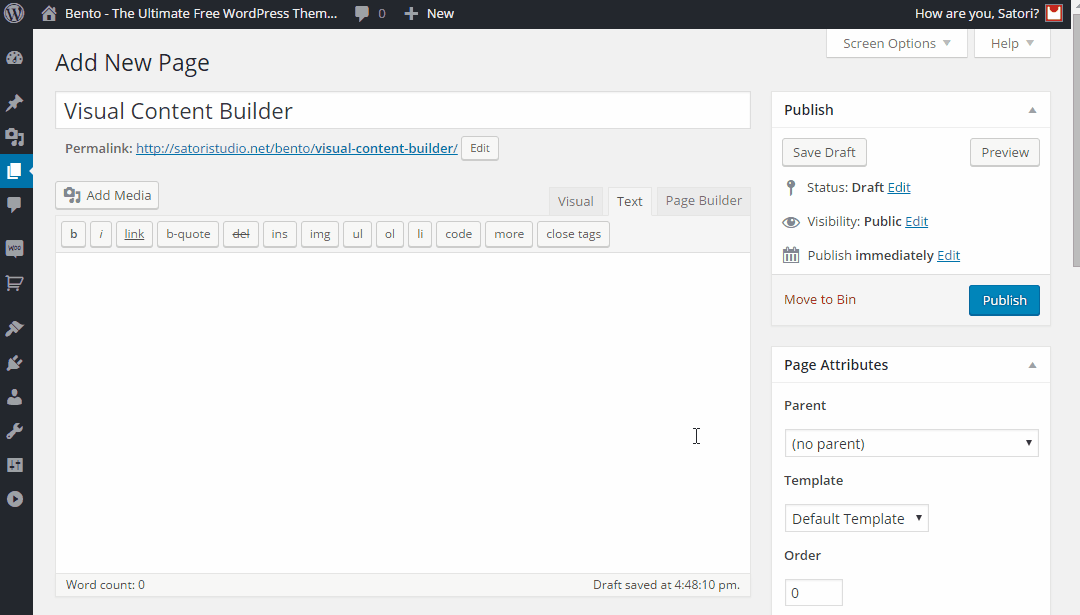The width and height of the screenshot is (1080, 615).
Task: Click the Posts pin icon
Action: (x=14, y=103)
